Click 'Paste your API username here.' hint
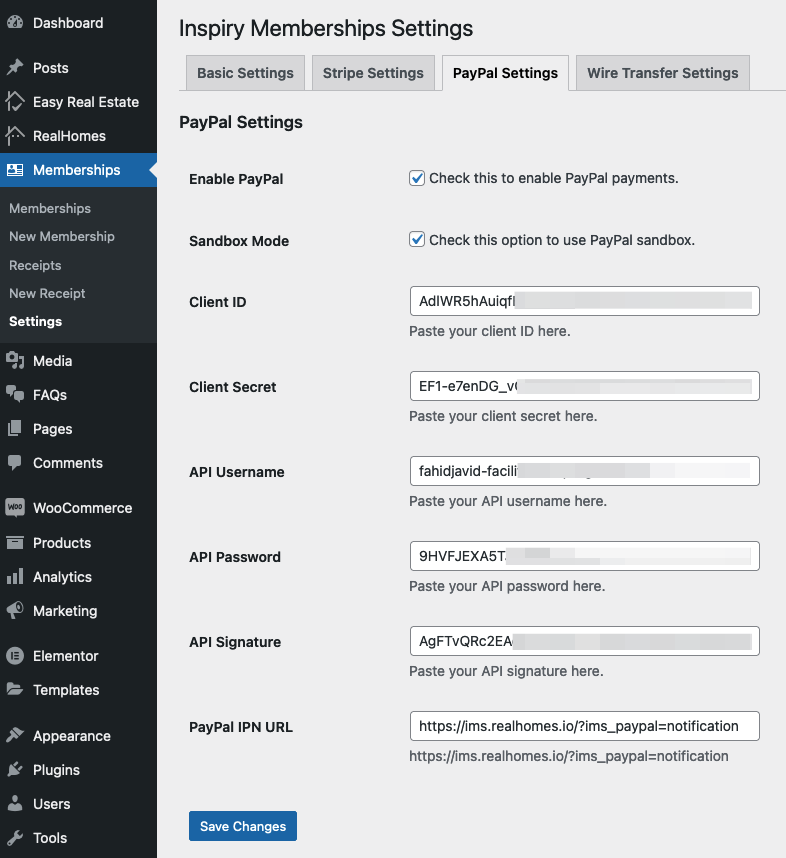786x858 pixels. click(x=508, y=501)
